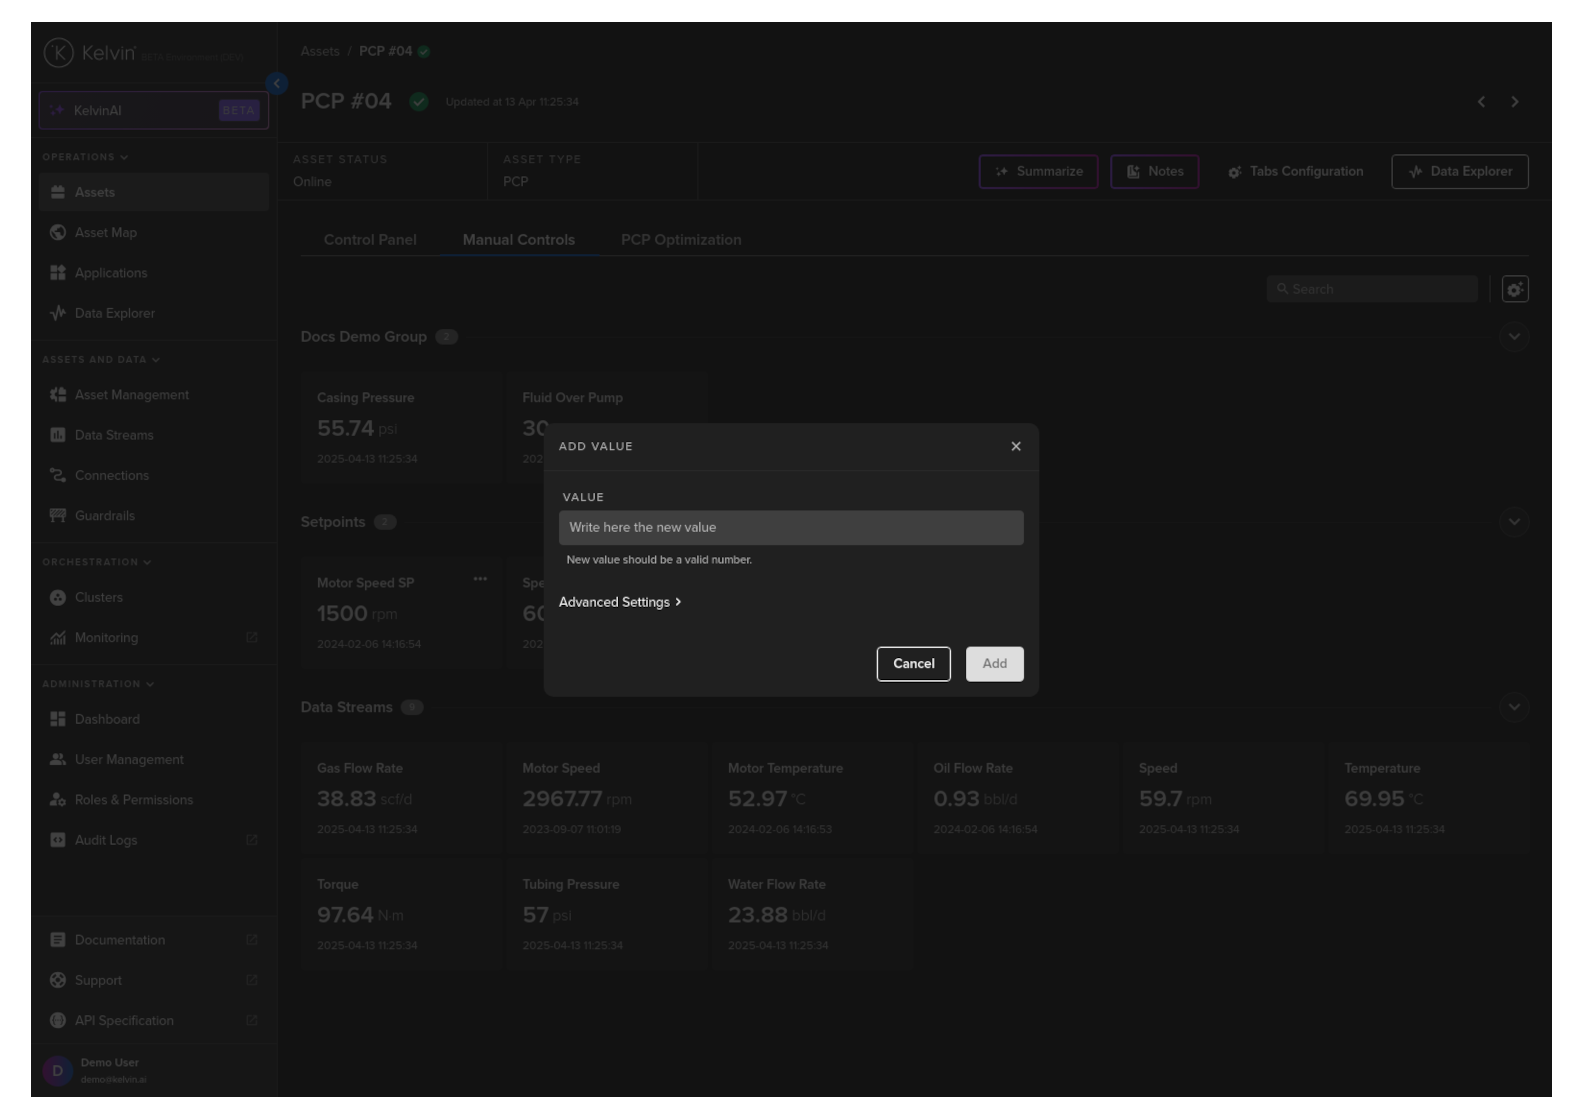
Task: Open KelvinAI beta assistant
Action: [154, 111]
